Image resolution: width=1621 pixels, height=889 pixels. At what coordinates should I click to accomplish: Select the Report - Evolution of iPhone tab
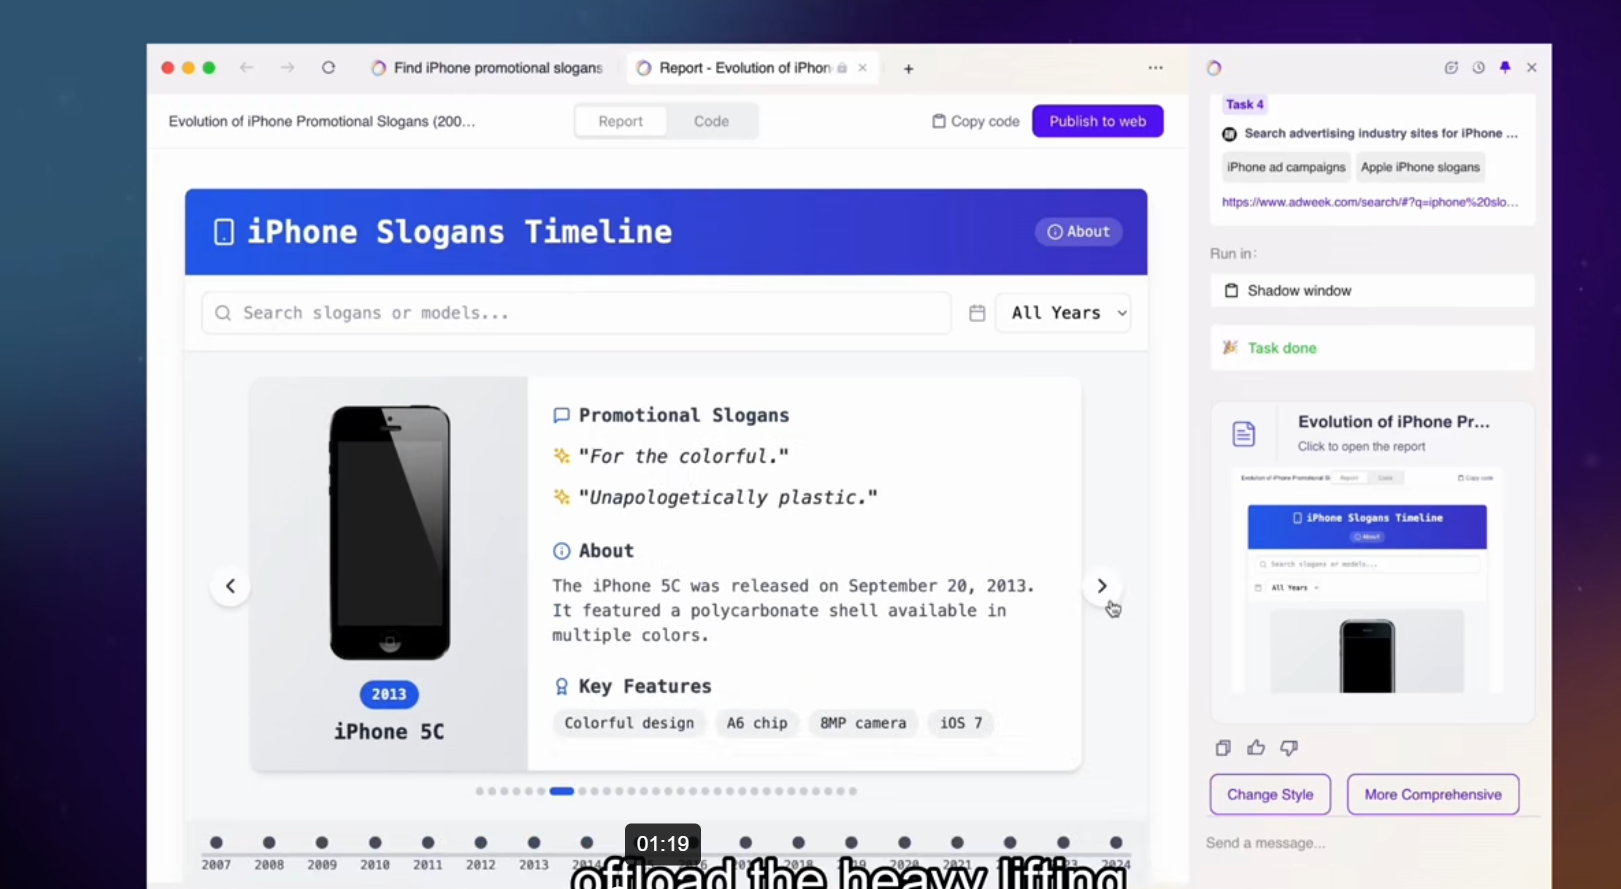tap(752, 68)
